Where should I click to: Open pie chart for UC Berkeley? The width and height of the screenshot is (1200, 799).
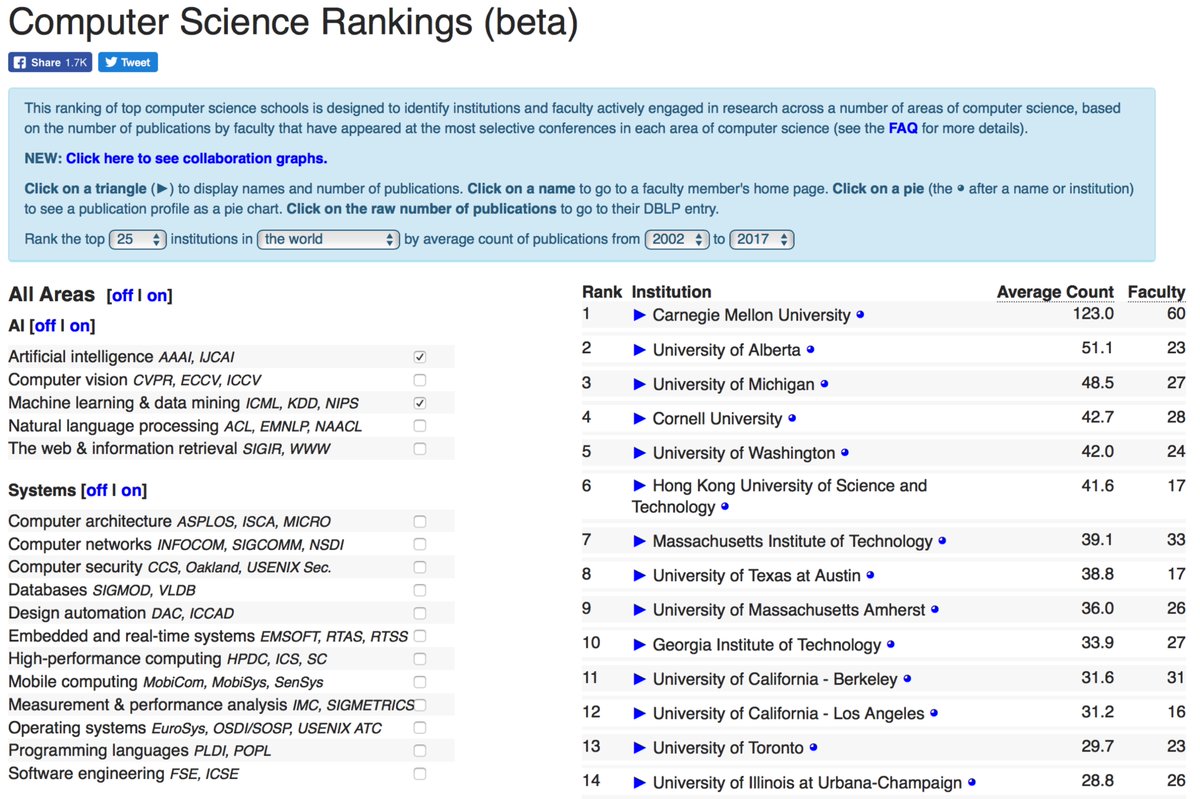pos(907,679)
